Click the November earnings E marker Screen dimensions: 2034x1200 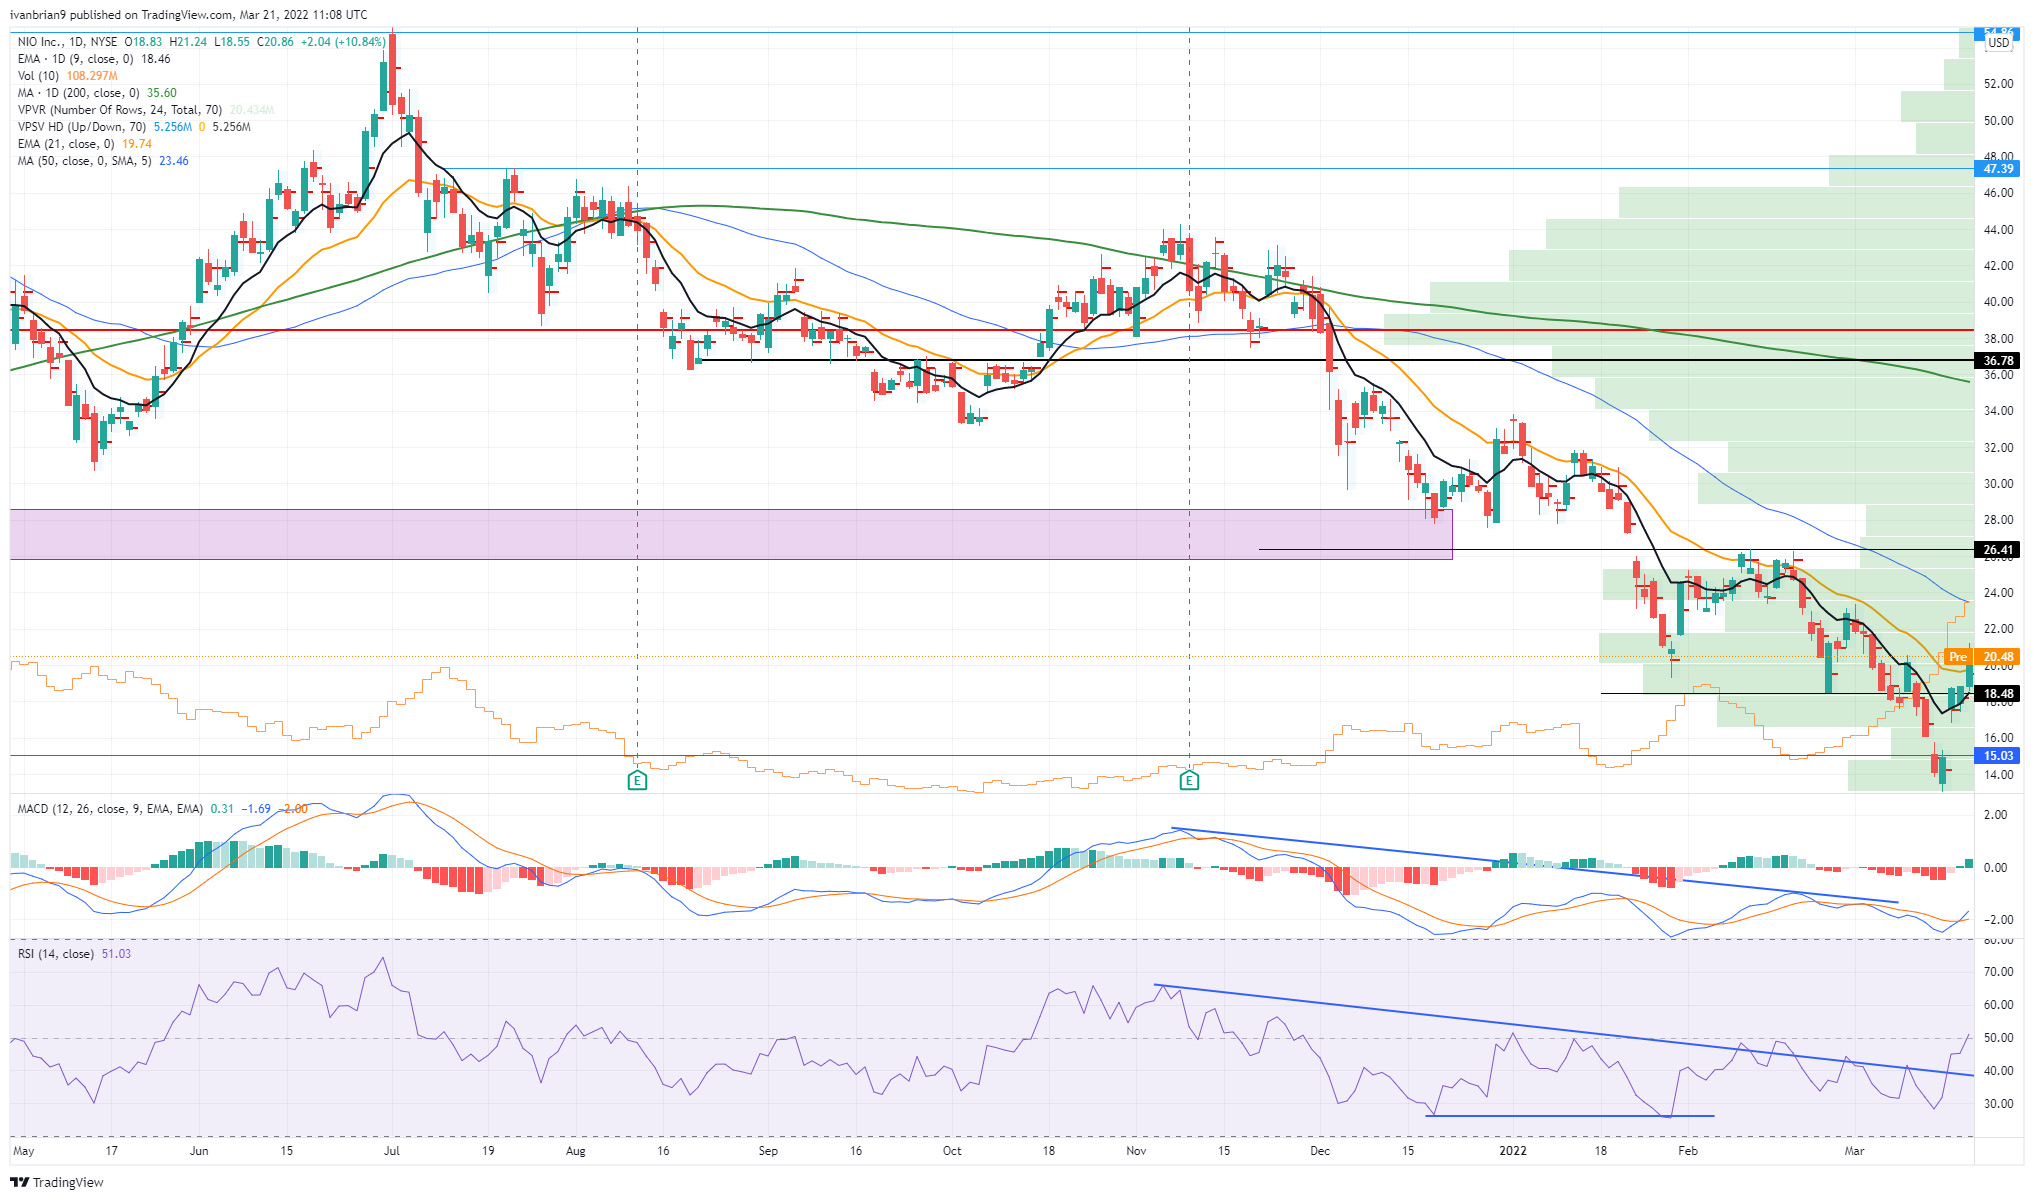tap(1189, 780)
